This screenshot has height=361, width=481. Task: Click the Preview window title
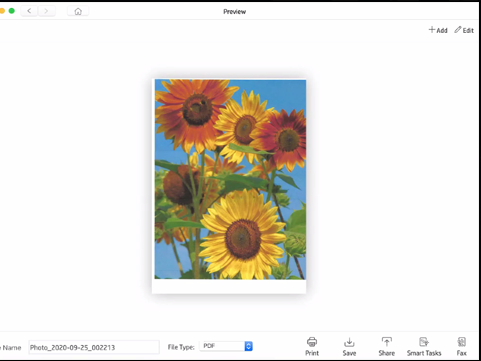(234, 11)
